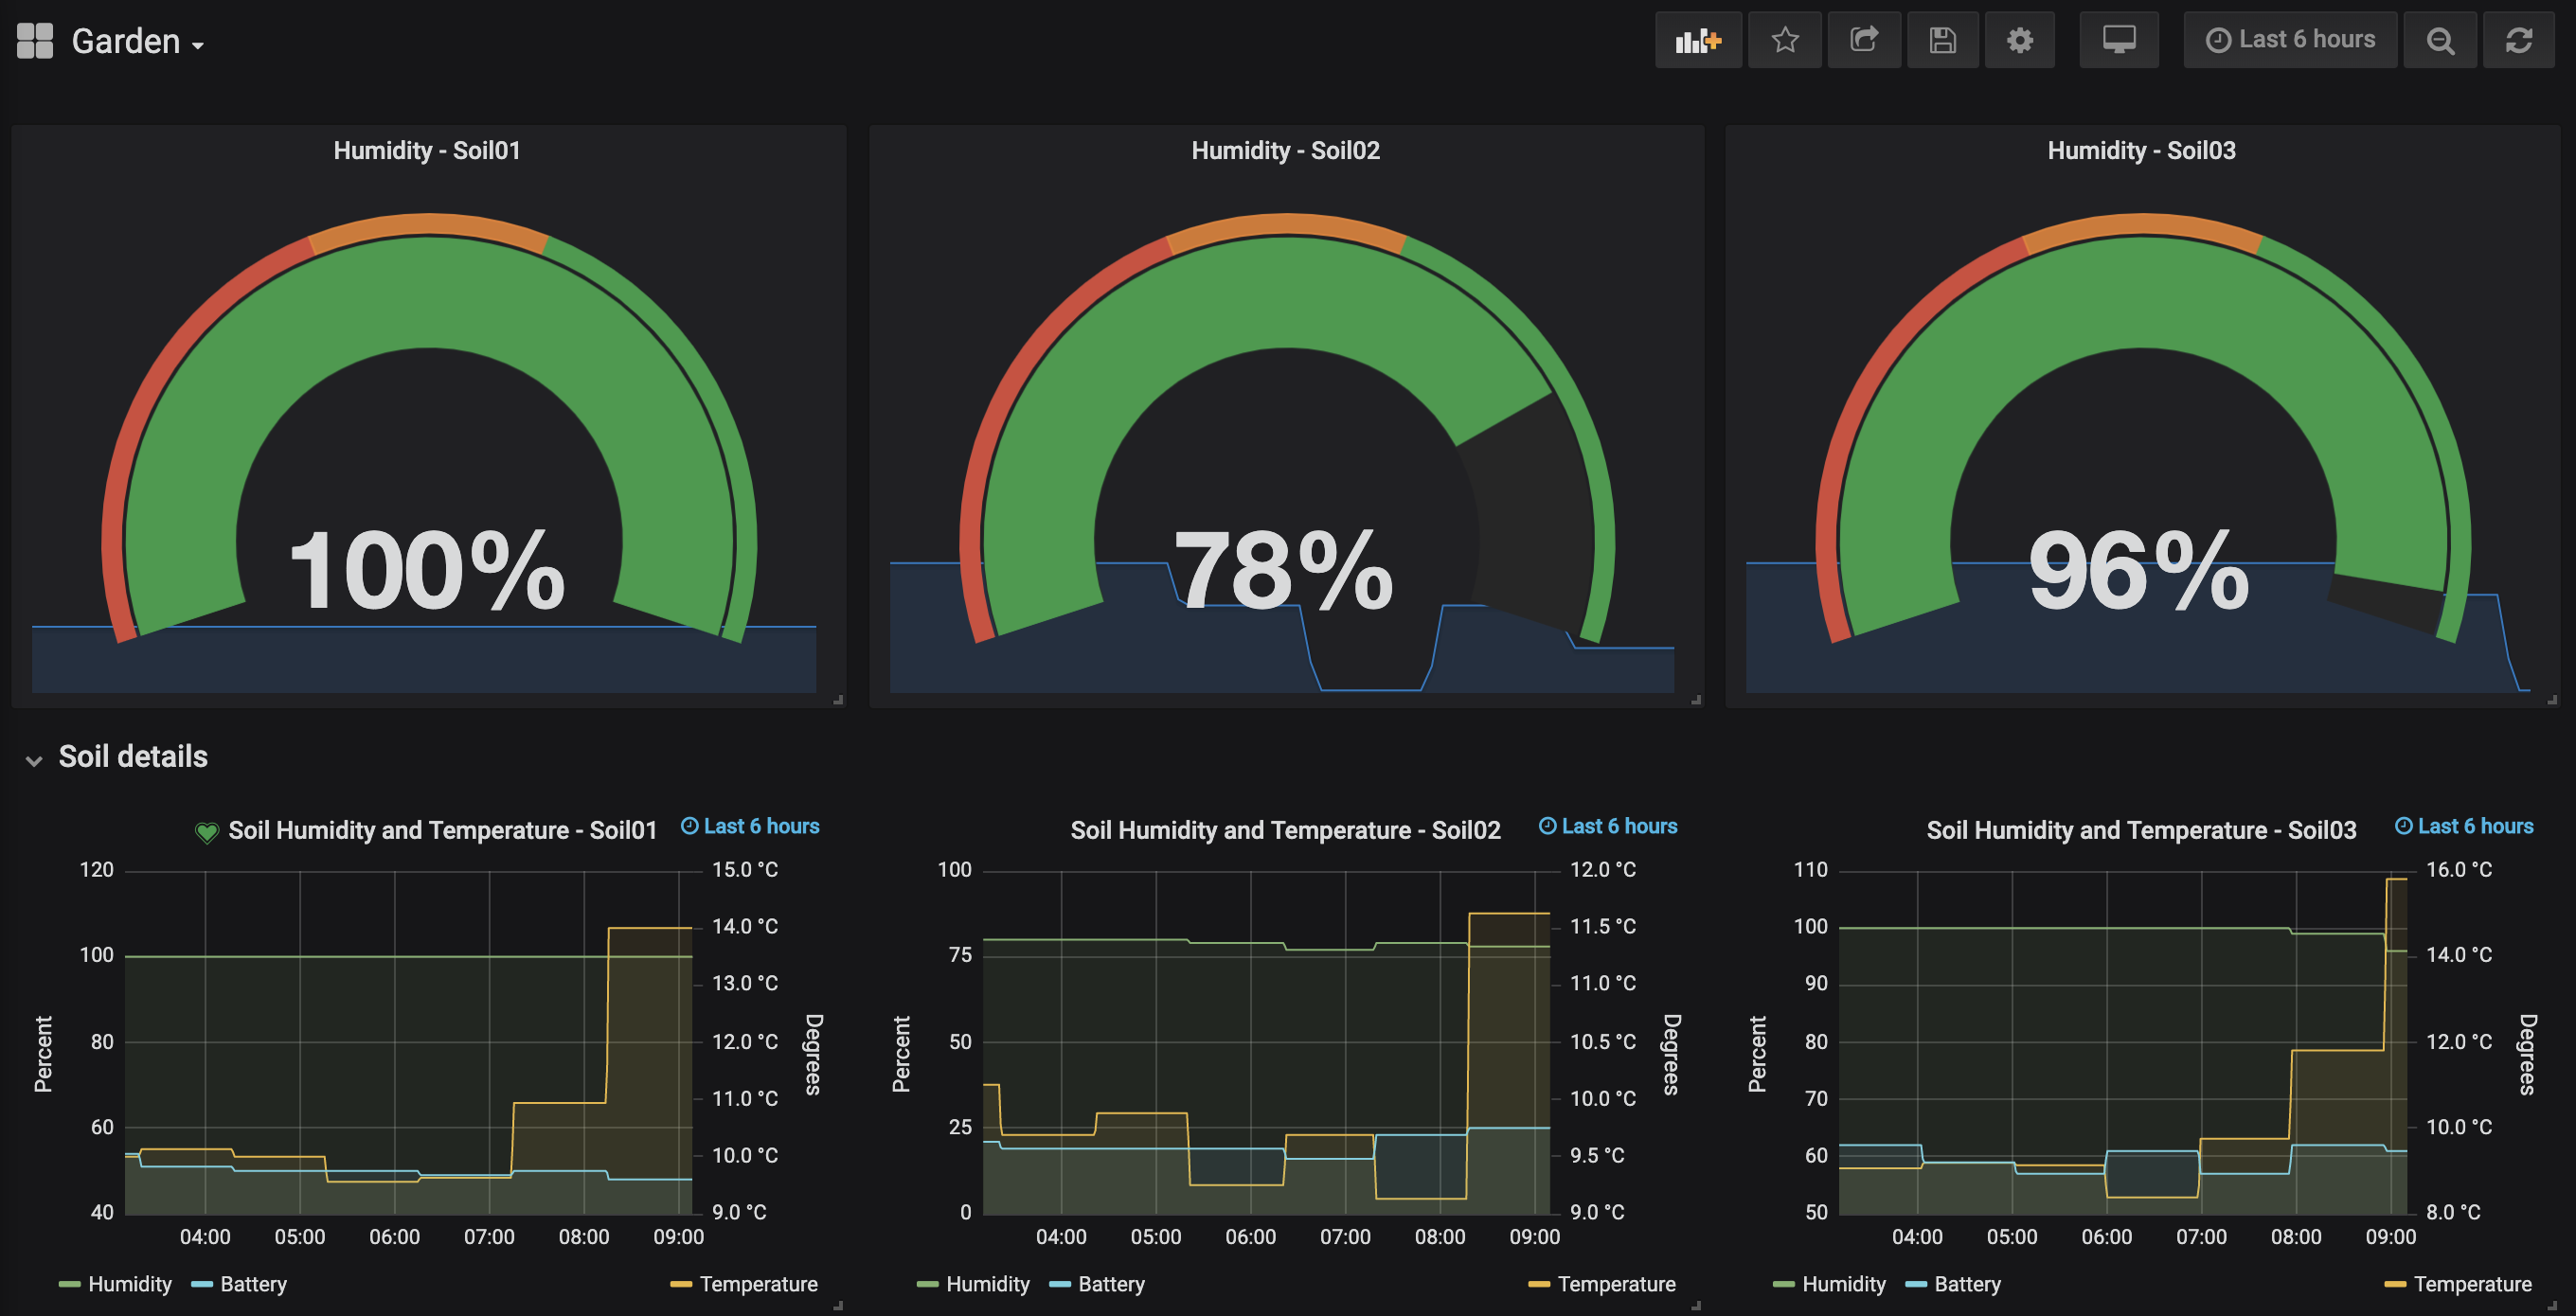Click resize handle of Humidity - Soil01 panel
2576x1316 pixels.
point(838,700)
